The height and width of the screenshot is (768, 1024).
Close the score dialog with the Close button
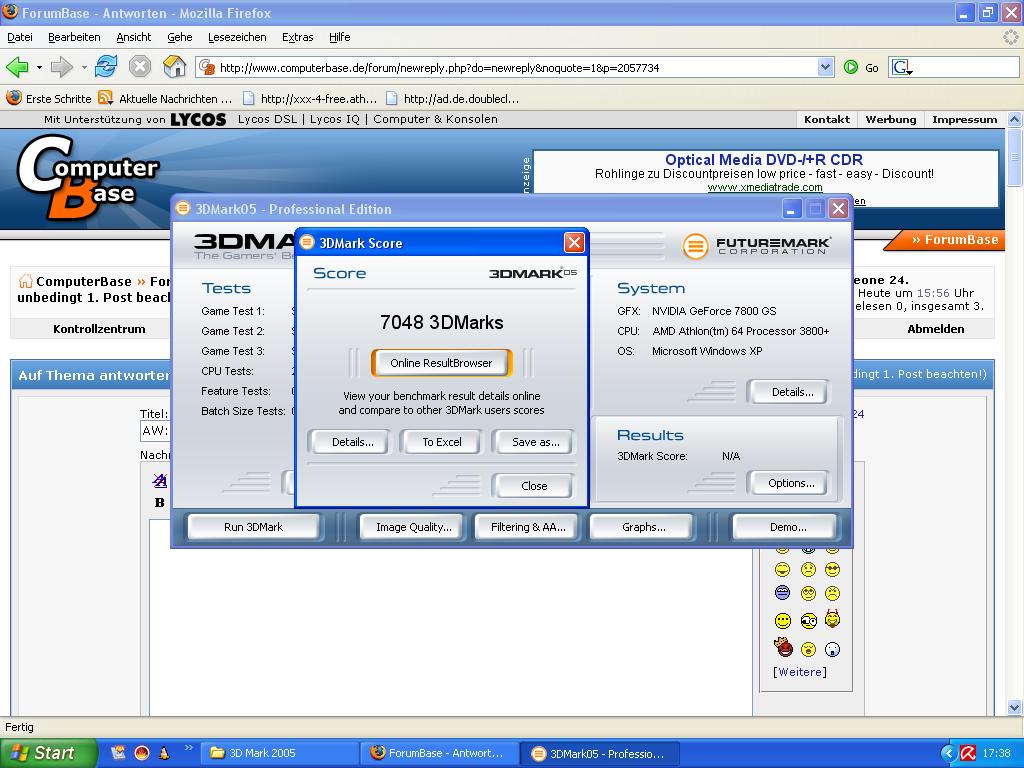pos(534,486)
